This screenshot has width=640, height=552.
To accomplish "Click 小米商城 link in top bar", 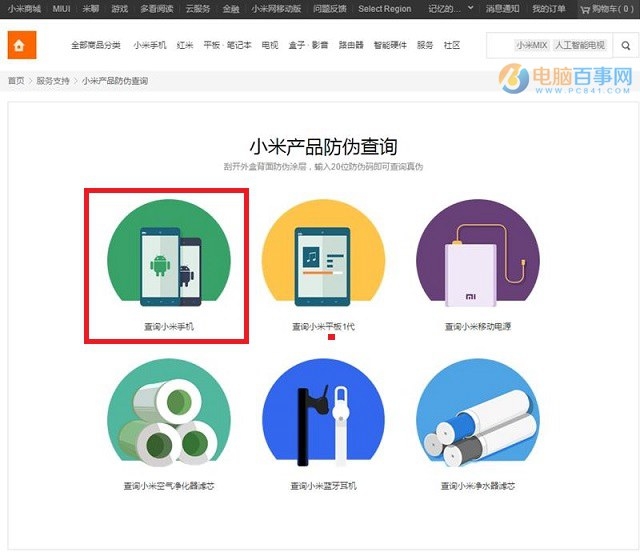I will (24, 9).
